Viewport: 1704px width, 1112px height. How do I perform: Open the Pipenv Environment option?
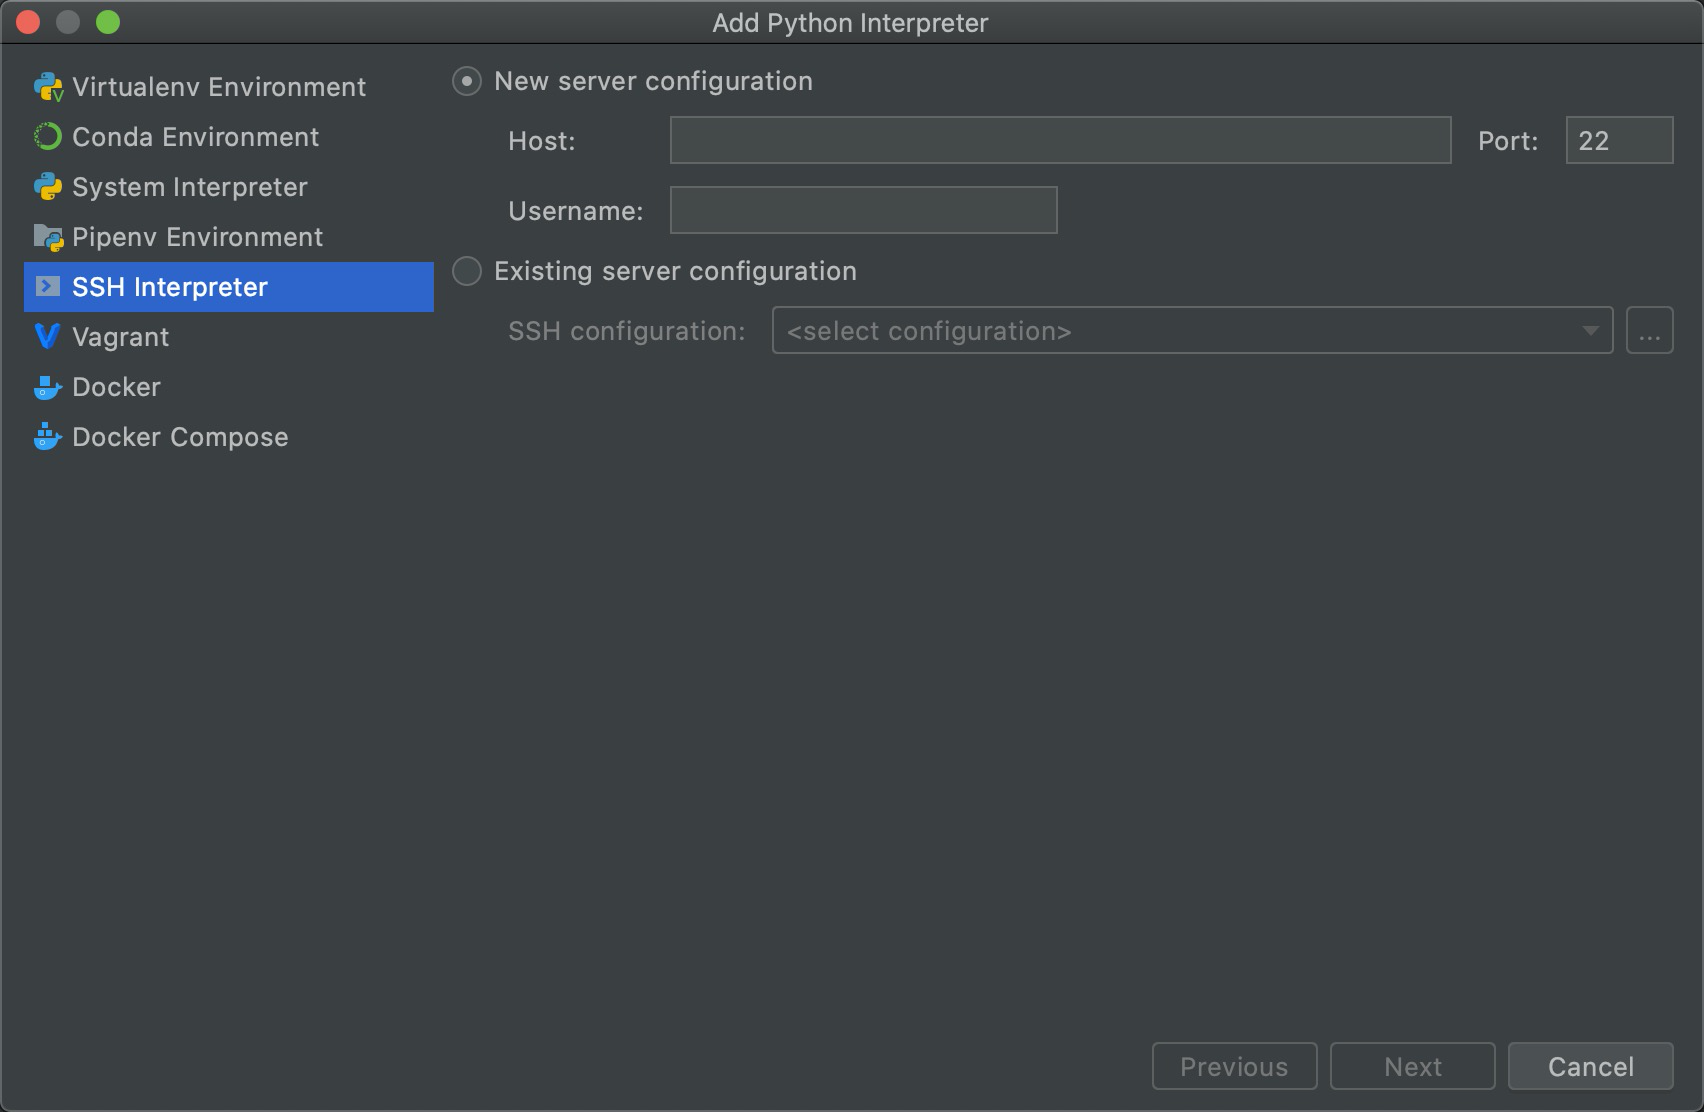point(229,237)
